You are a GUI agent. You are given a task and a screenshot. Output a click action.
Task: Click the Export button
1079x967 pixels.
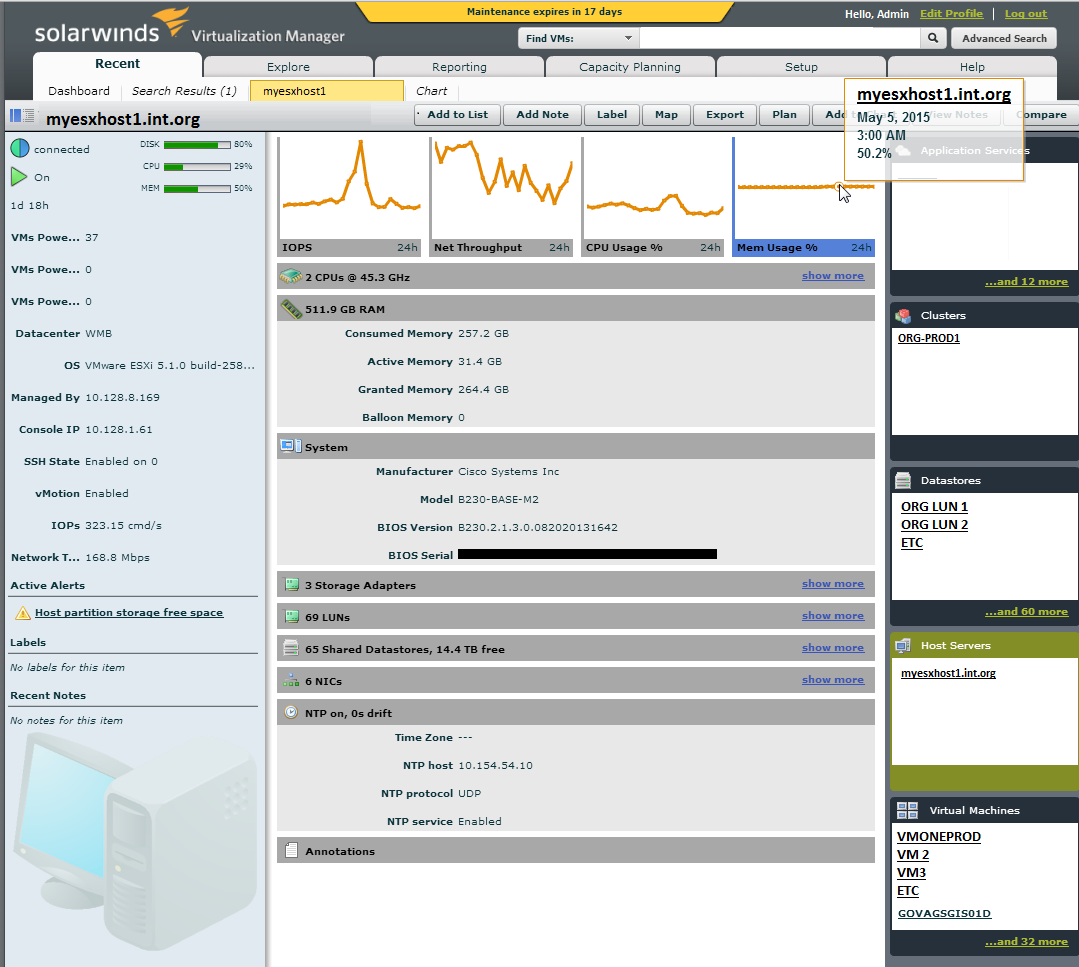[x=725, y=115]
